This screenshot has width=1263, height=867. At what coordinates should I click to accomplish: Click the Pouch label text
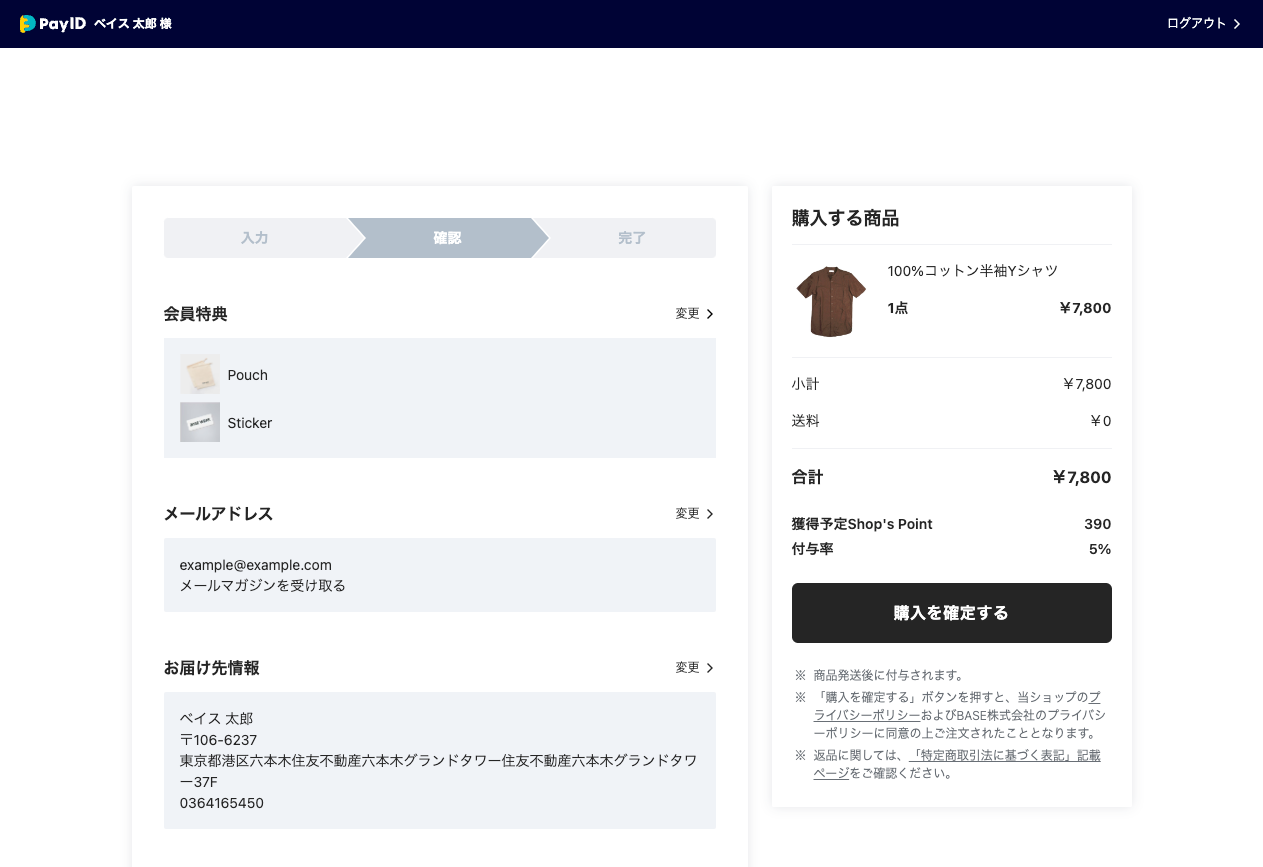[x=248, y=375]
